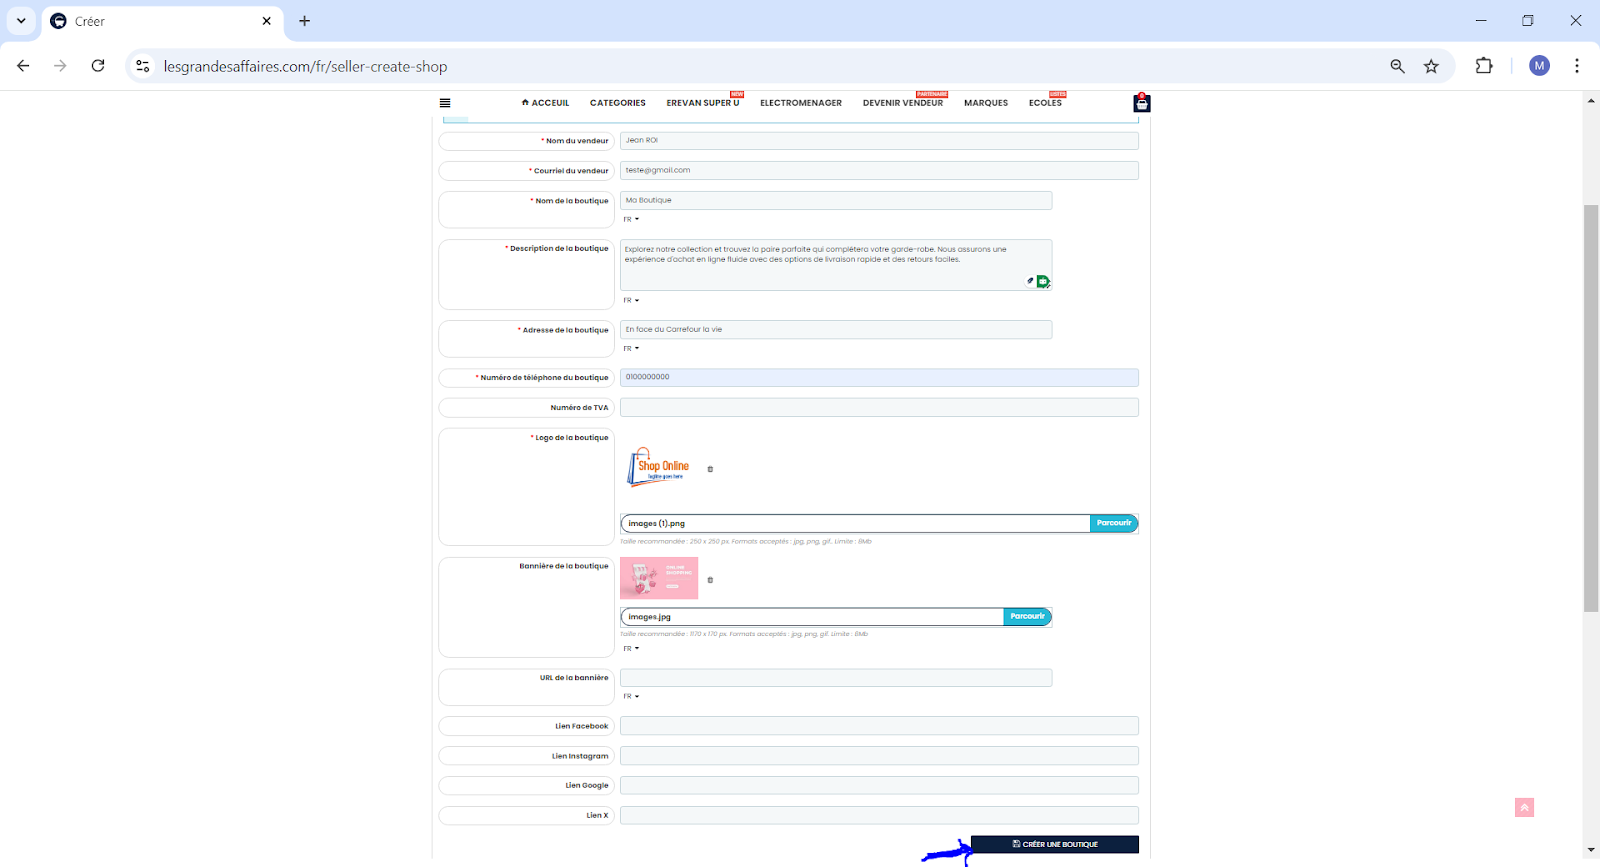Open browser zoom magnifier icon
This screenshot has width=1600, height=867.
click(x=1397, y=66)
